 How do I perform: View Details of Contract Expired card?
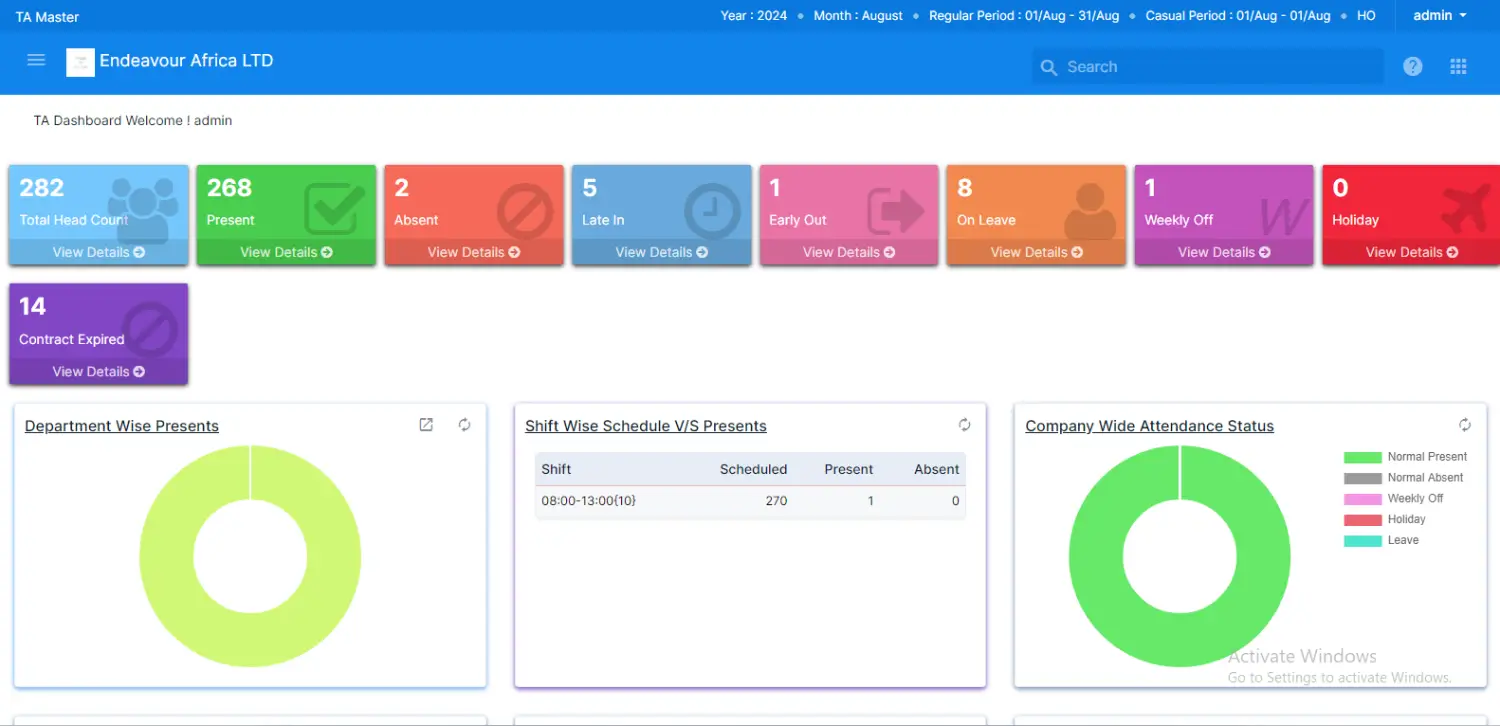tap(98, 371)
